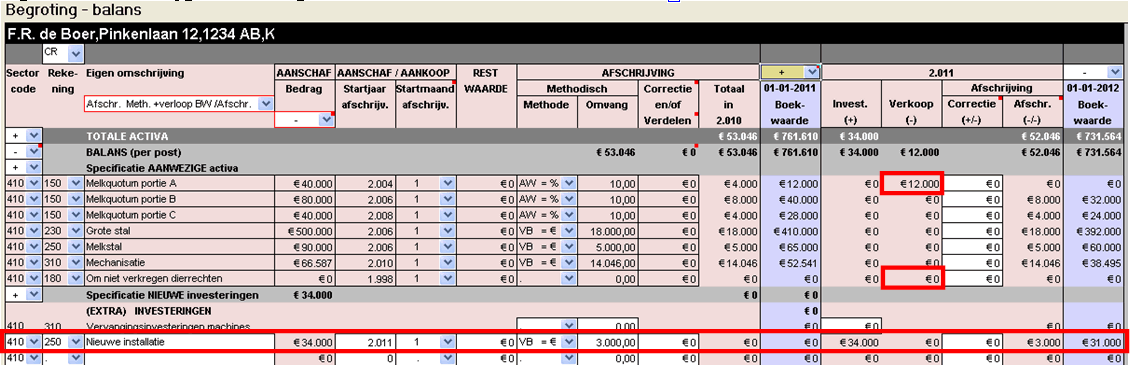Open the yellow '+' dropdown above 01-01-2011
Image resolution: width=1130 pixels, height=368 pixels.
pos(813,72)
